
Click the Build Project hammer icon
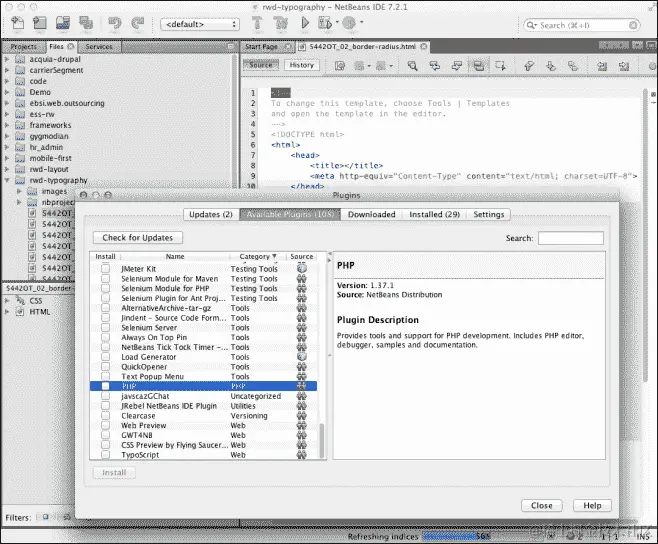pos(257,24)
